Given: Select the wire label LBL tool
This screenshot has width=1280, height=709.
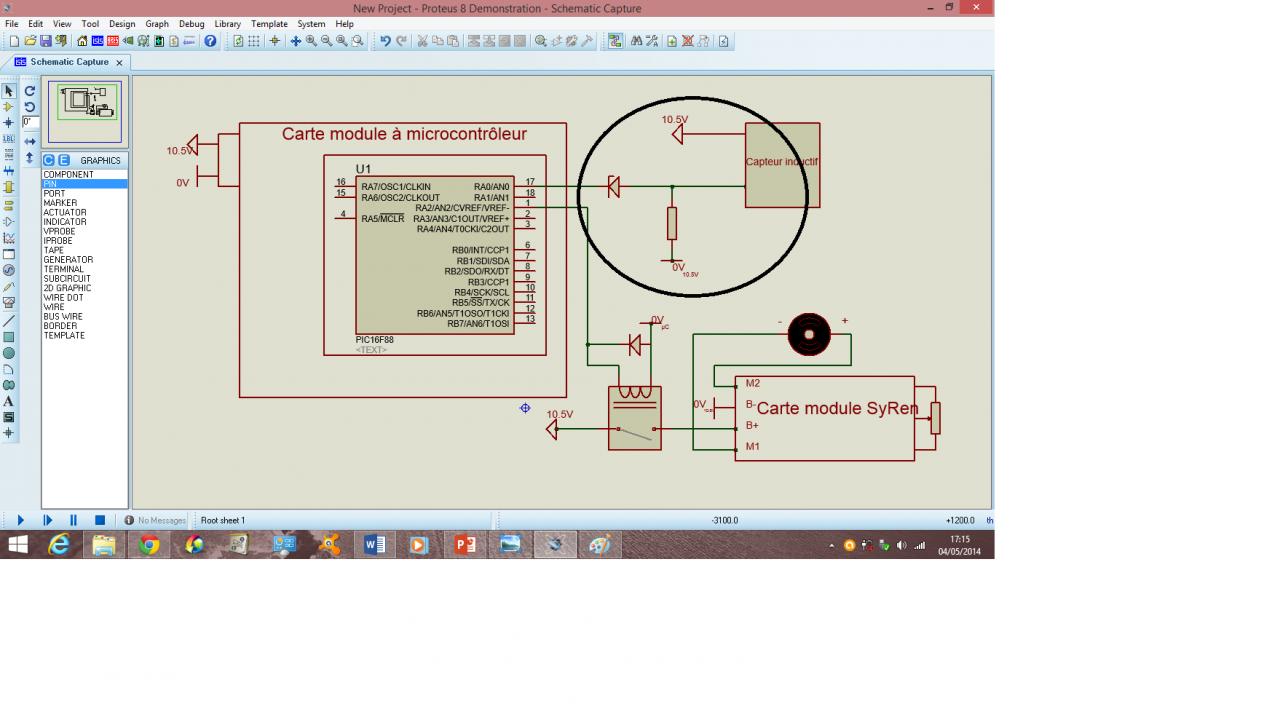Looking at the screenshot, I should click(x=9, y=139).
